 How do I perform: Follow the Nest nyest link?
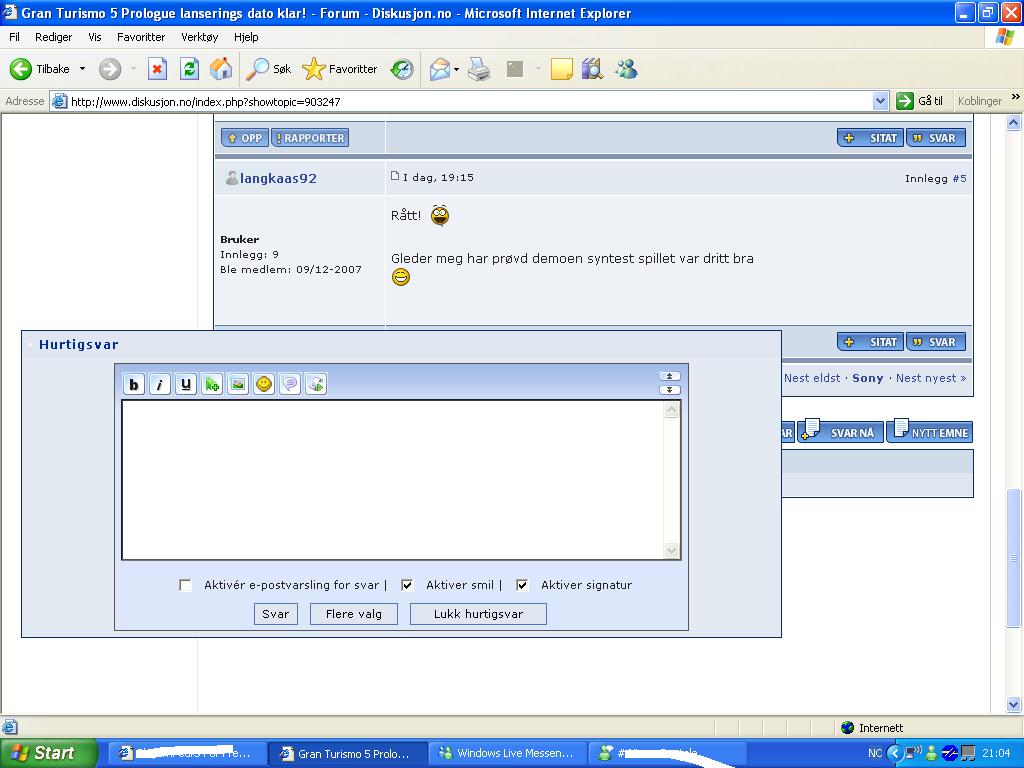931,378
